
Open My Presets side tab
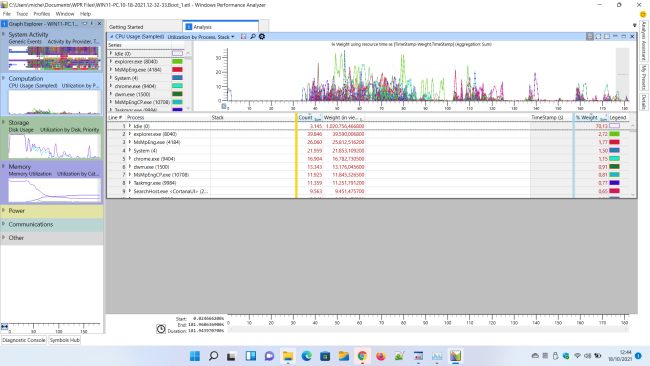coord(643,77)
